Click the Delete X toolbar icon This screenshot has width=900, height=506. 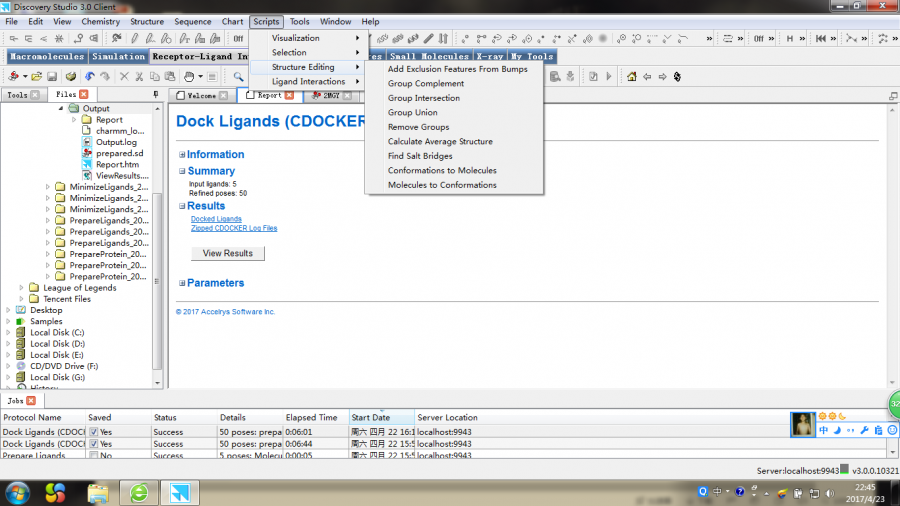pos(124,76)
